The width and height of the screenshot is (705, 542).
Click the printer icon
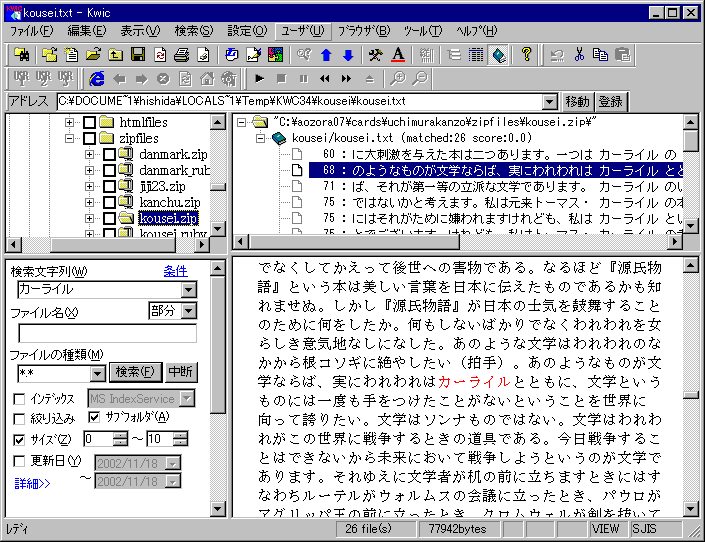coord(182,55)
